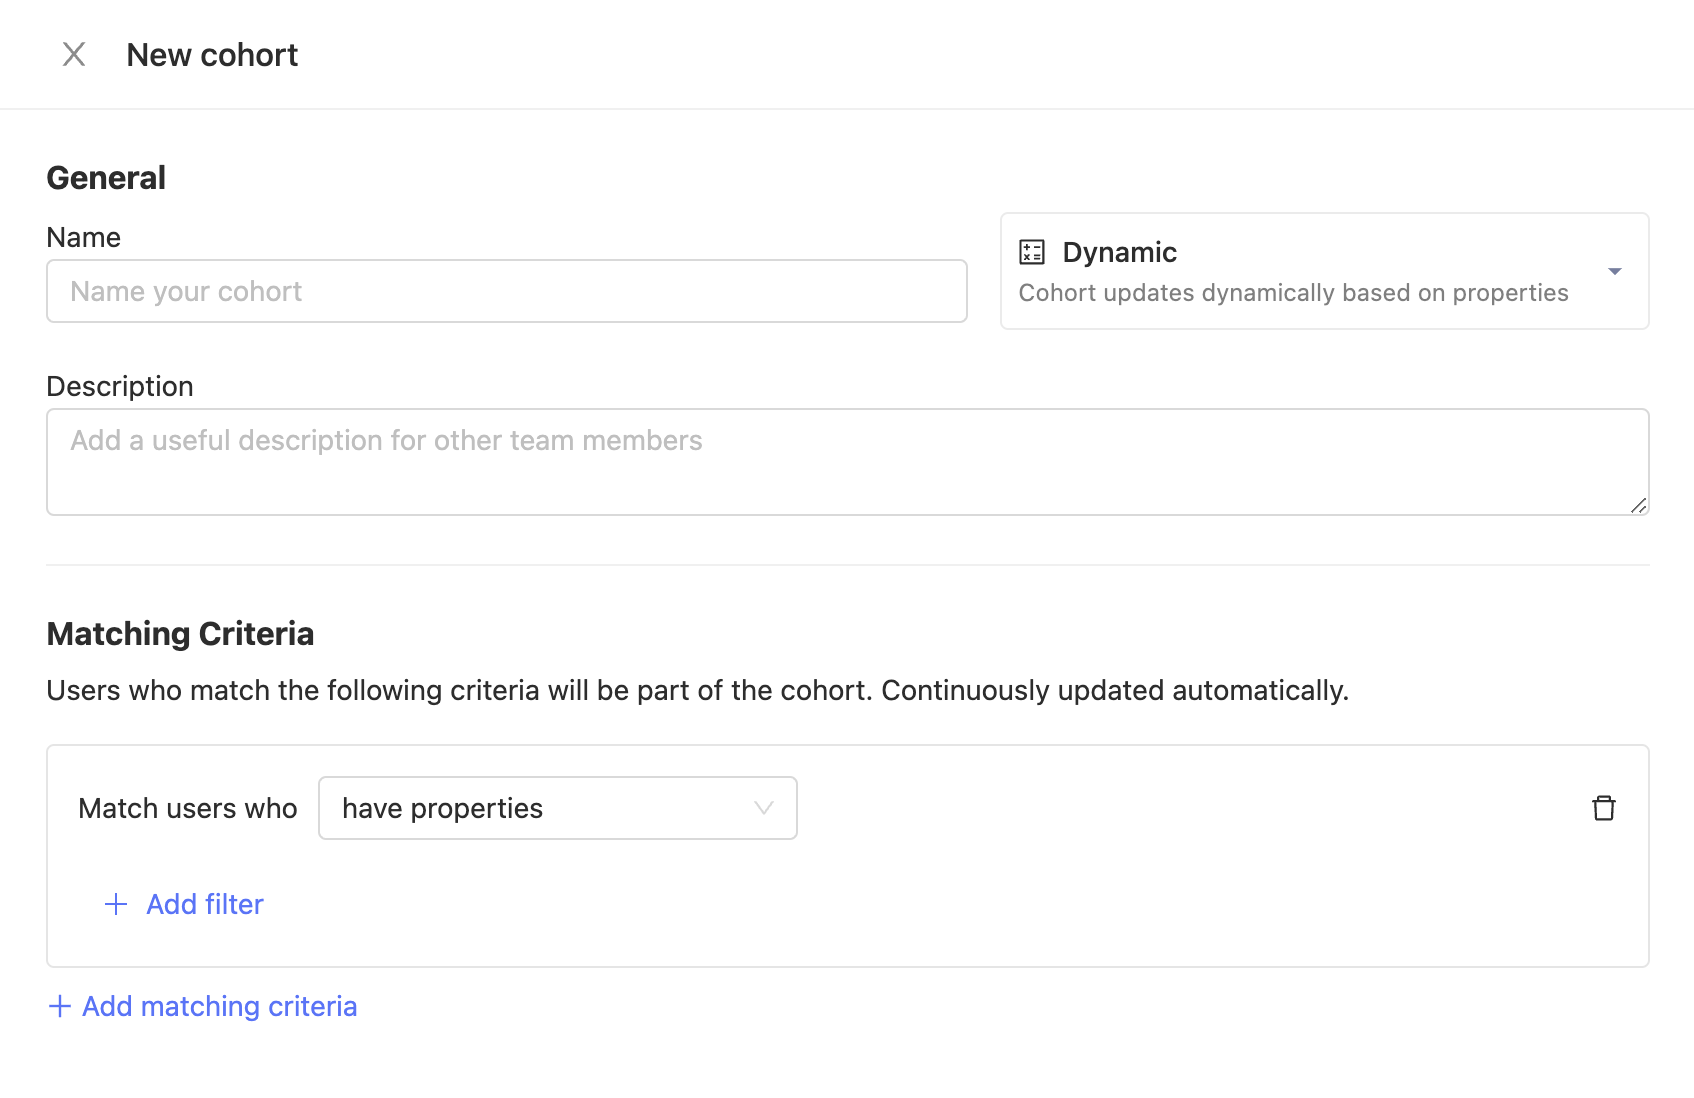
Task: Click the General section heading
Action: pyautogui.click(x=105, y=177)
